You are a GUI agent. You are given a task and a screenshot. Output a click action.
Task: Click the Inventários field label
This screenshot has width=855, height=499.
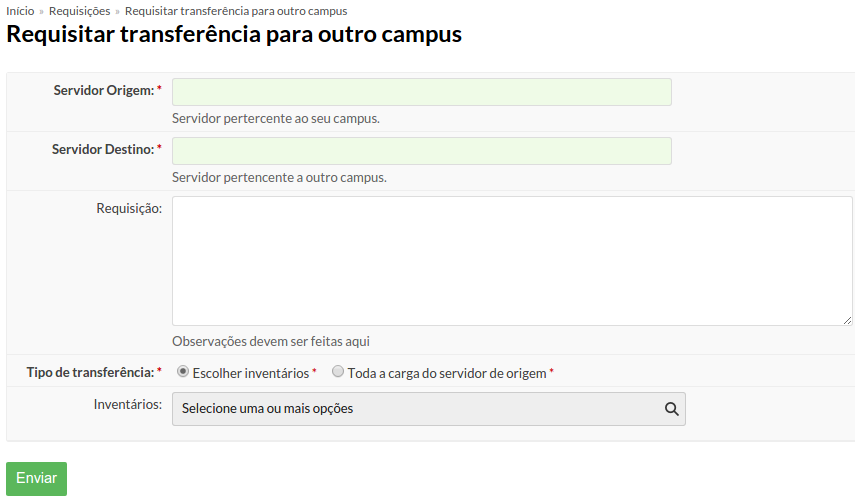click(128, 404)
